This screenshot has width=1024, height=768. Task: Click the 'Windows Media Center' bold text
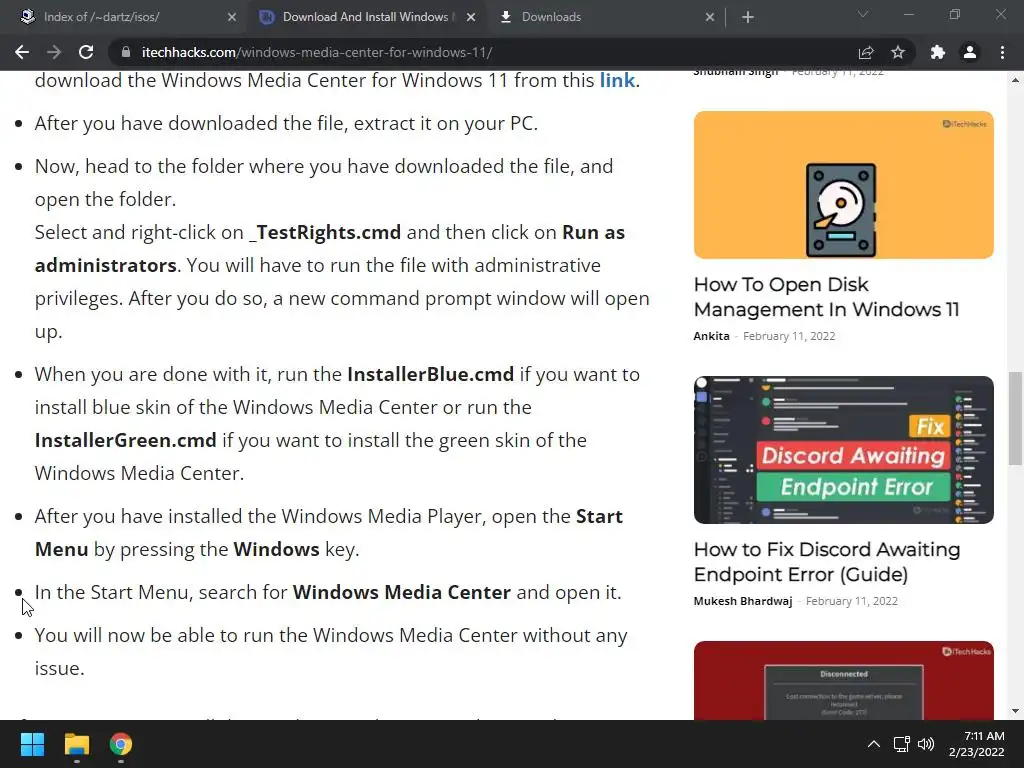coord(402,592)
